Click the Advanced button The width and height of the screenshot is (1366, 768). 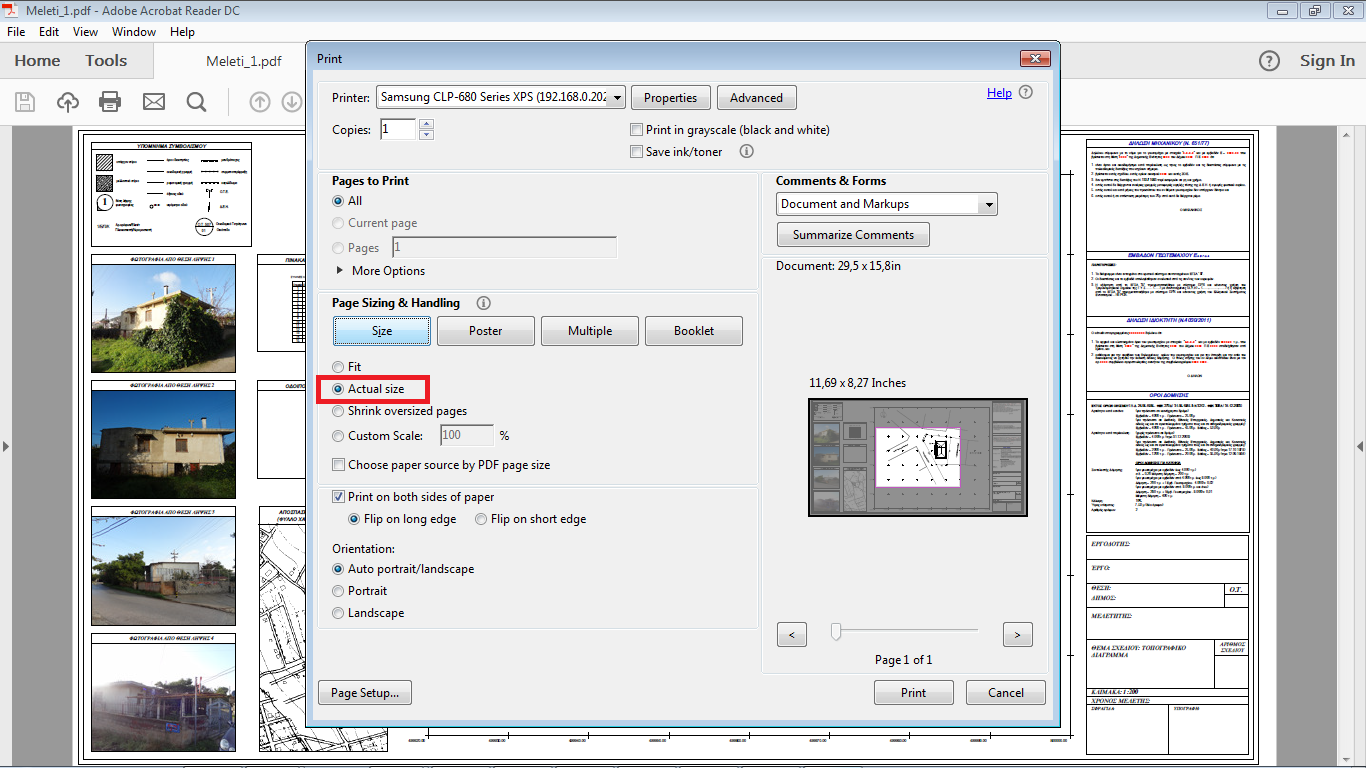(757, 98)
